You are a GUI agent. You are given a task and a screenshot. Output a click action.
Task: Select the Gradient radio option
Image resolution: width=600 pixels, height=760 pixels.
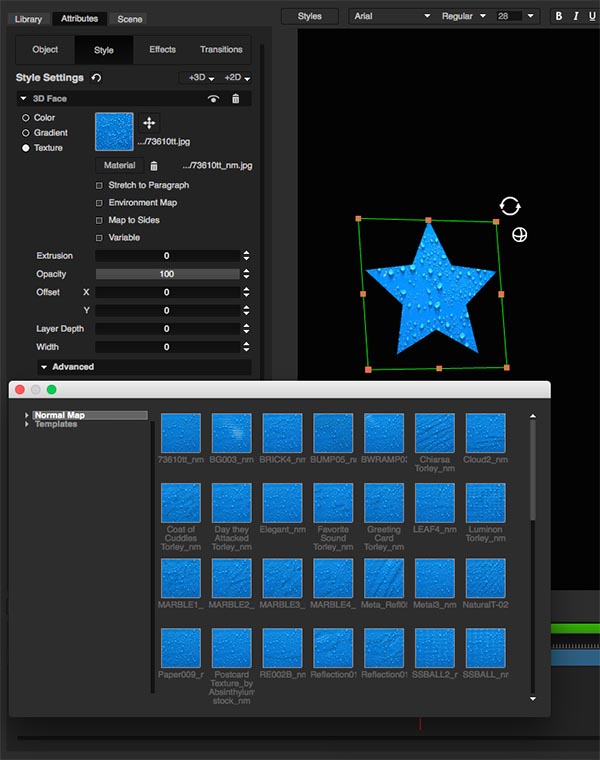click(x=26, y=133)
